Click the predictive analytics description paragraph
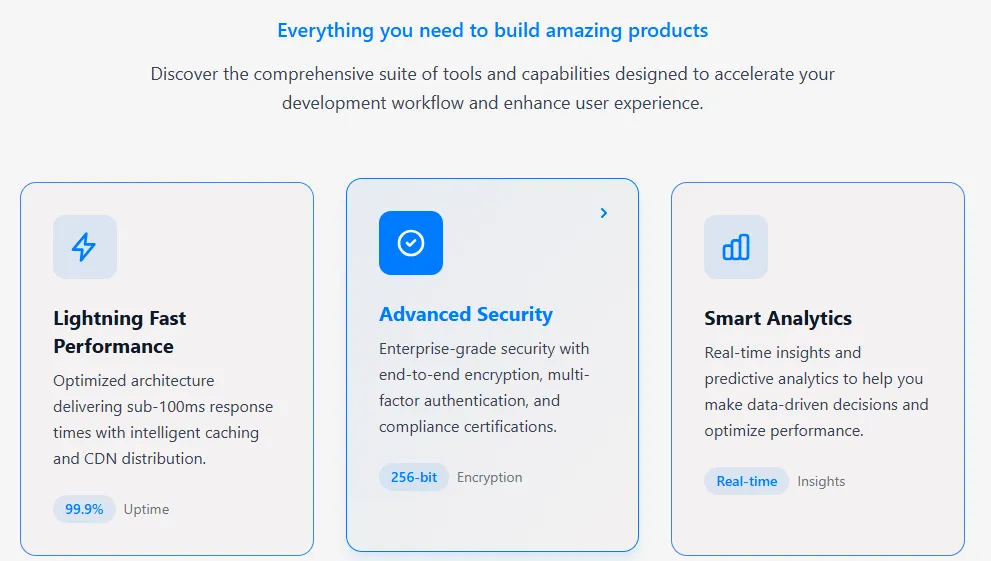Screen dimensions: 991x561 click(x=816, y=392)
